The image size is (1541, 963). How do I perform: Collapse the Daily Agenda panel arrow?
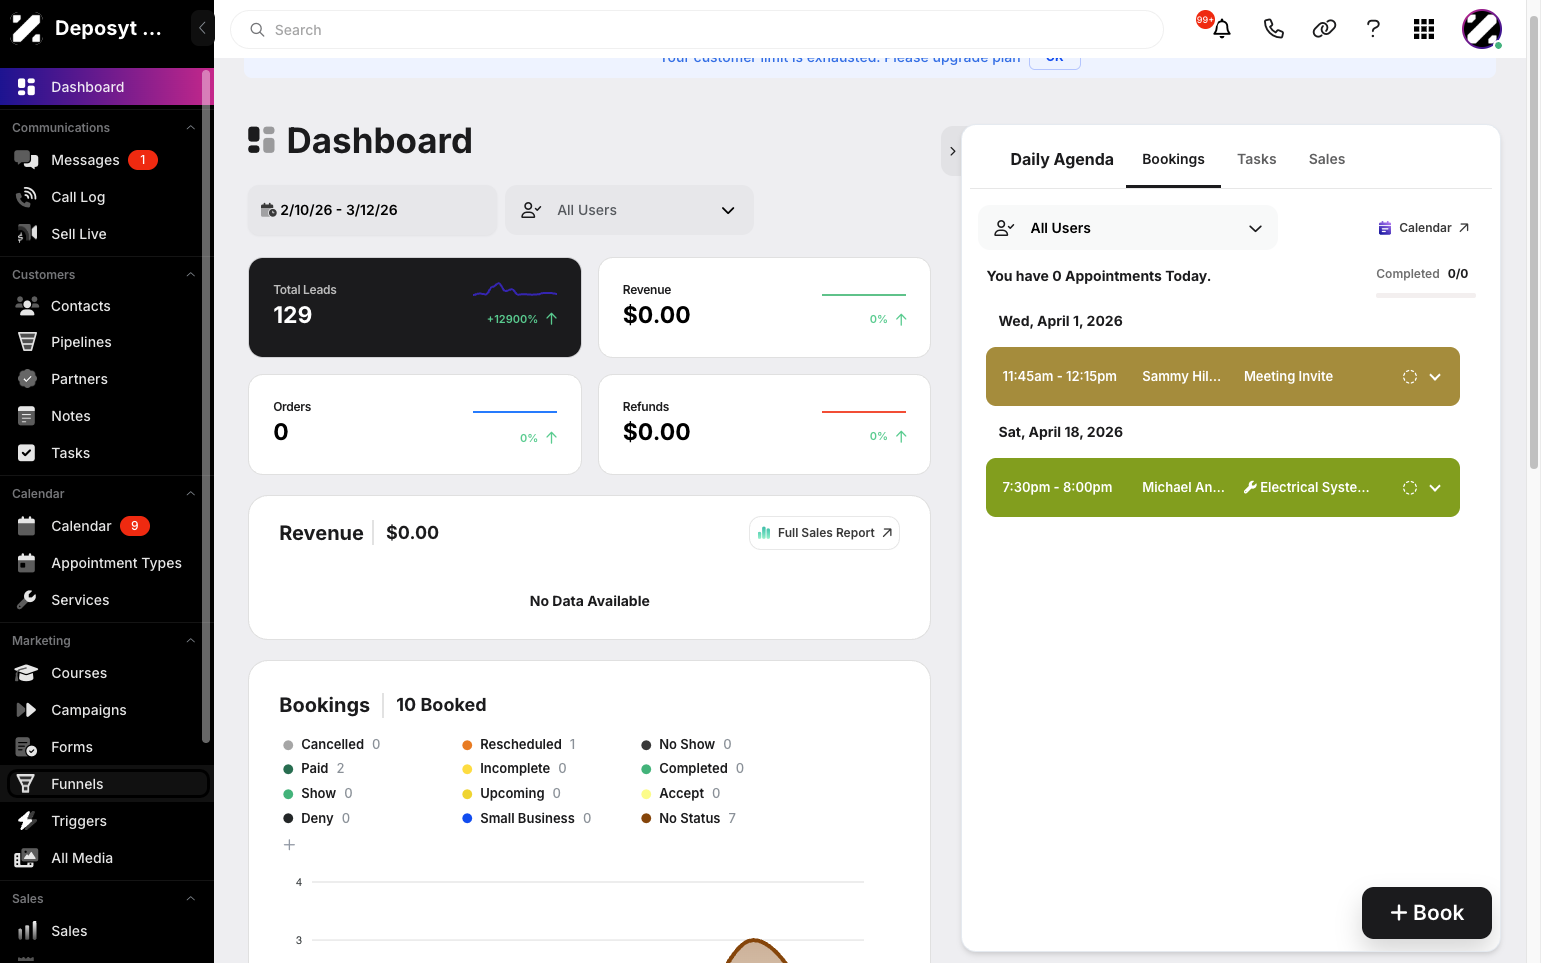point(952,151)
